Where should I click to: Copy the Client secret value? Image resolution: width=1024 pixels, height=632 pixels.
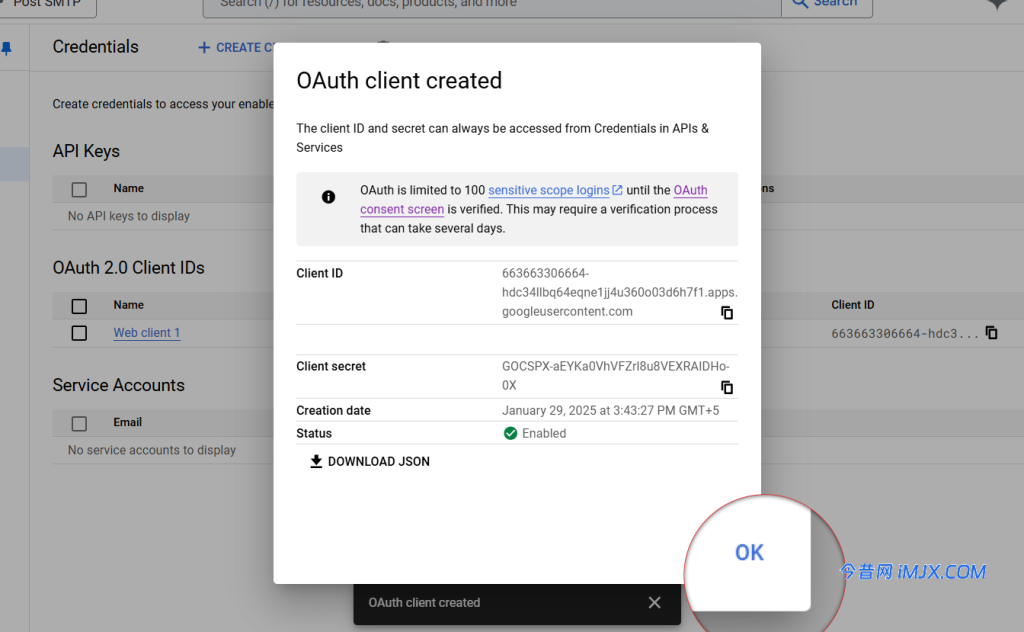coord(727,387)
